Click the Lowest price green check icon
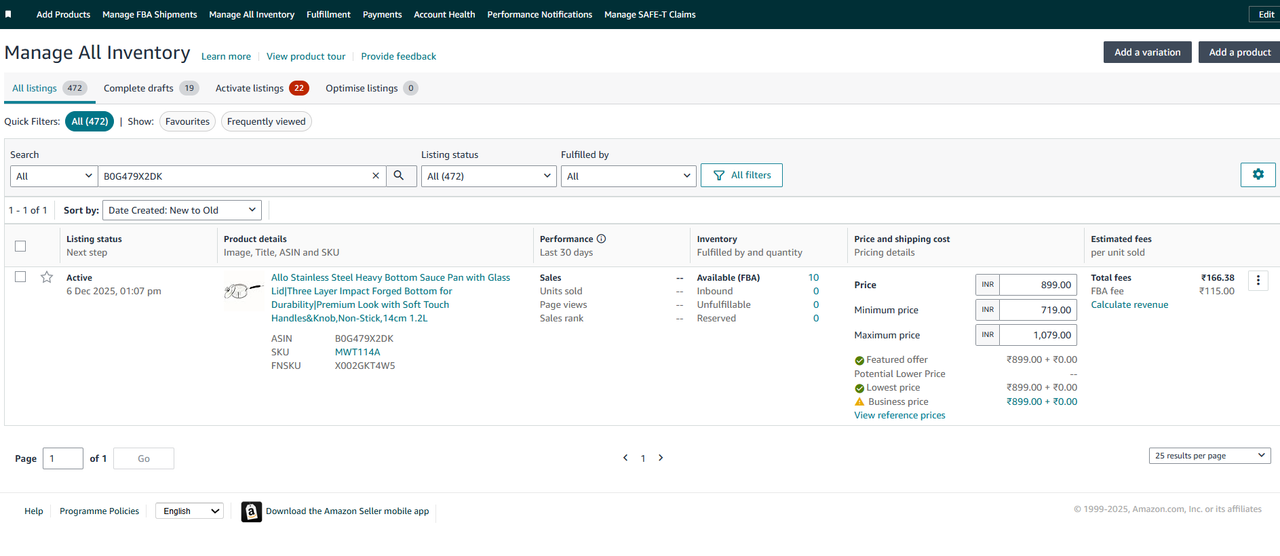This screenshot has width=1280, height=556. [x=859, y=388]
